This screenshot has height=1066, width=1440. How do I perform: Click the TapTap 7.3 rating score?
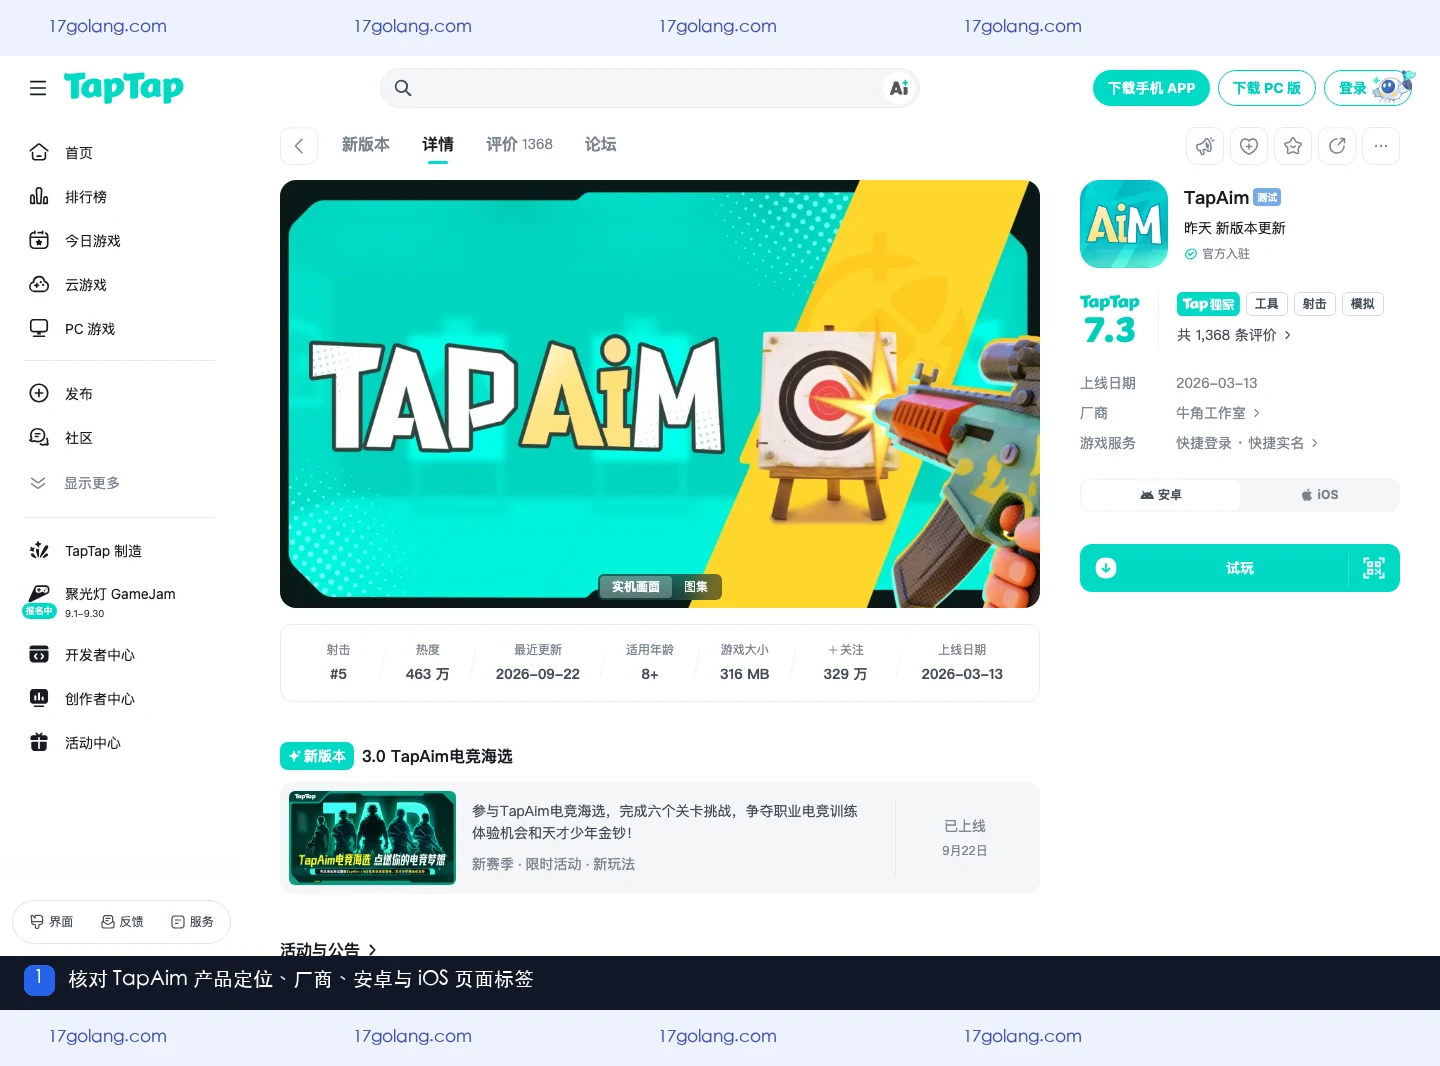pyautogui.click(x=1110, y=320)
